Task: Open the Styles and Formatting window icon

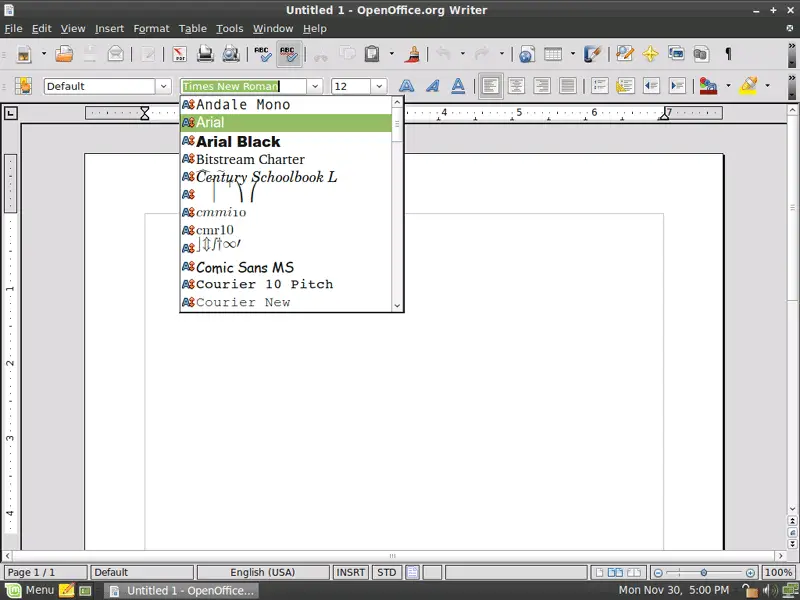Action: tap(23, 86)
